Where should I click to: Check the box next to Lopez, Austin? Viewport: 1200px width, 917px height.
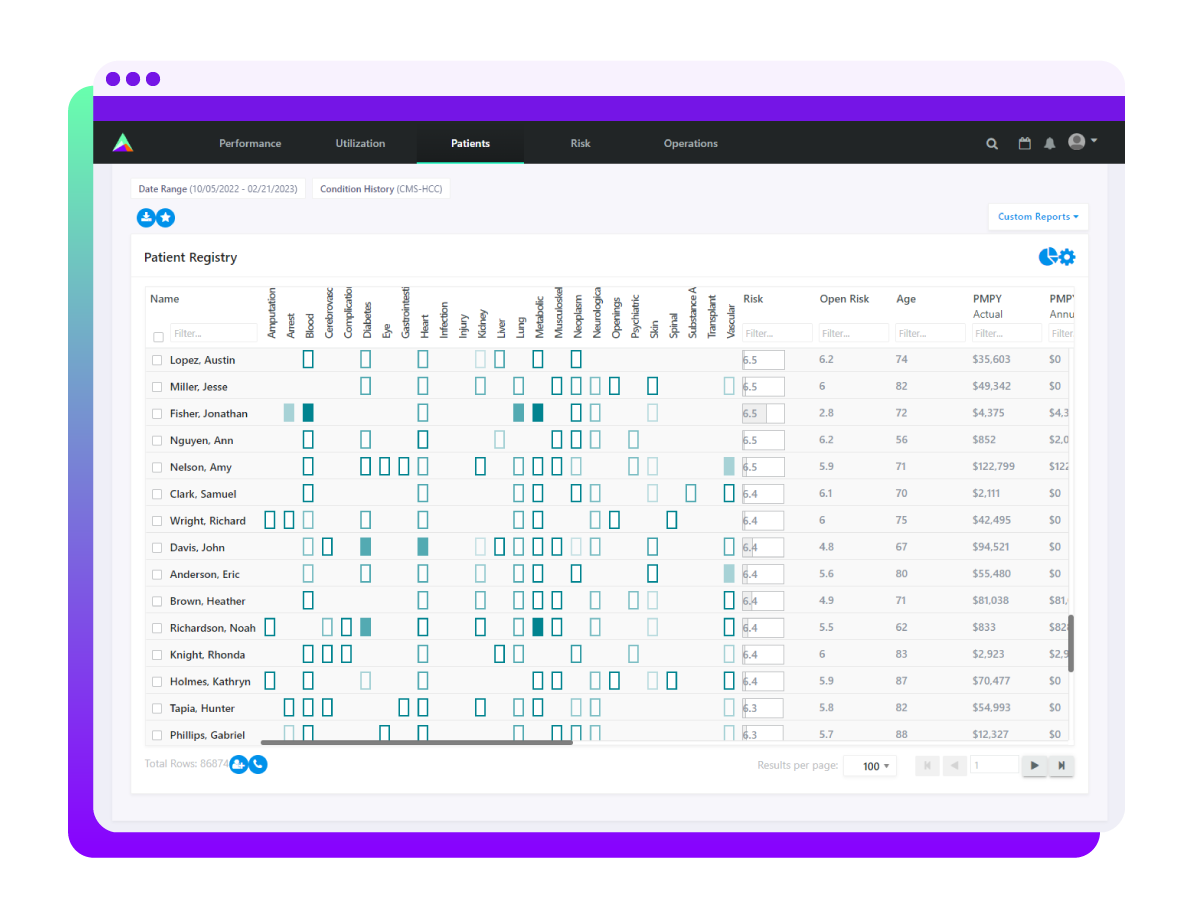pos(157,360)
